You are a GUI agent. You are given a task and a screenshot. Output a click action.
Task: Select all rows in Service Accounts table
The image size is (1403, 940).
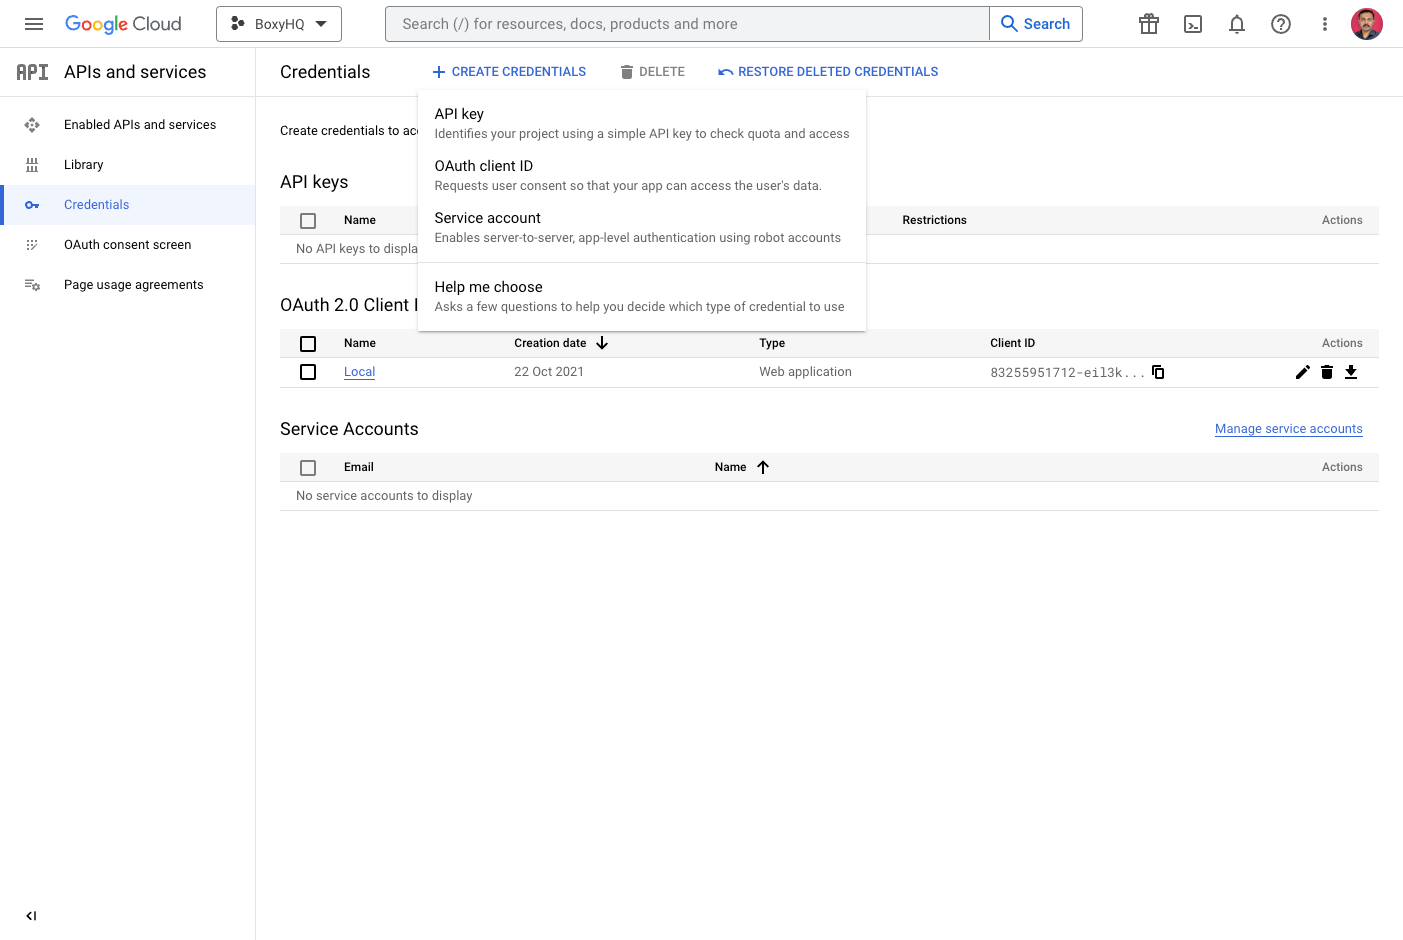[307, 467]
